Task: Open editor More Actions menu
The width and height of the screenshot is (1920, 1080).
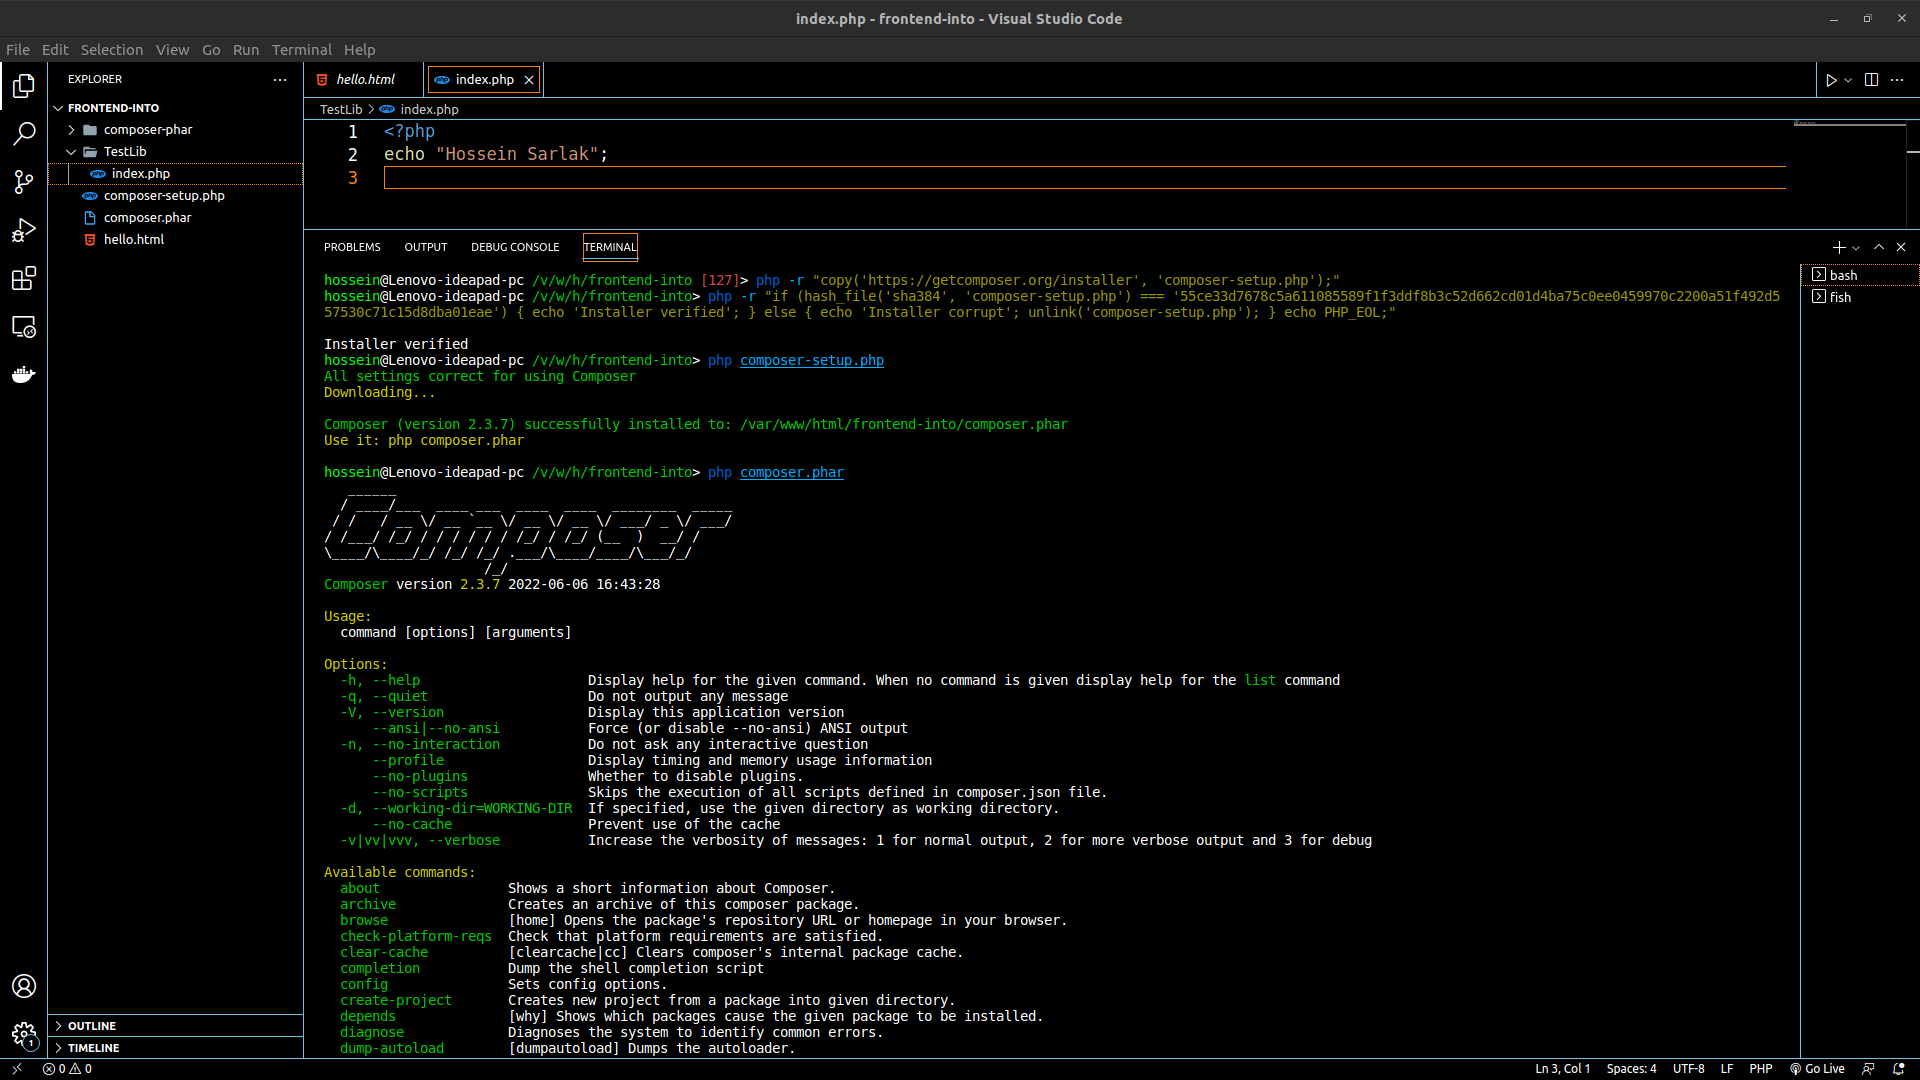Action: (x=1897, y=80)
